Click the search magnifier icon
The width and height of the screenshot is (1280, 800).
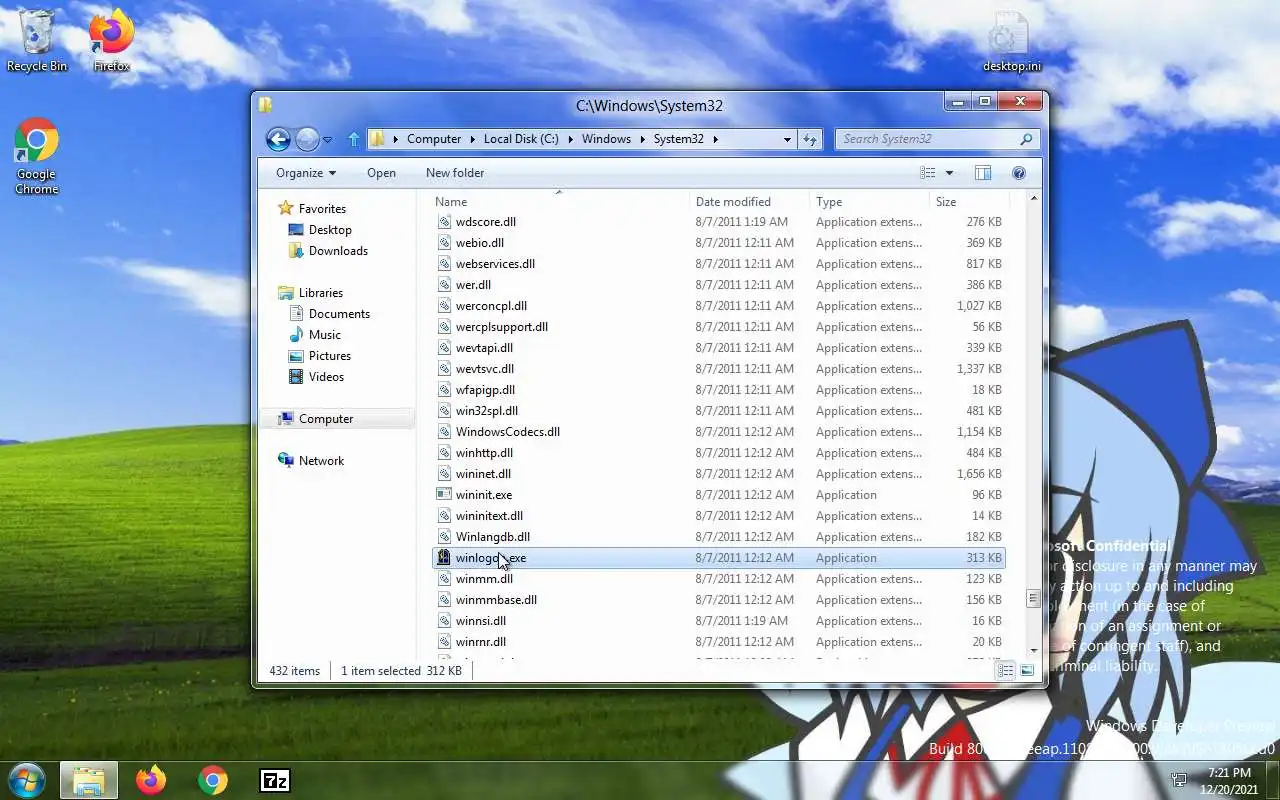click(x=1026, y=139)
